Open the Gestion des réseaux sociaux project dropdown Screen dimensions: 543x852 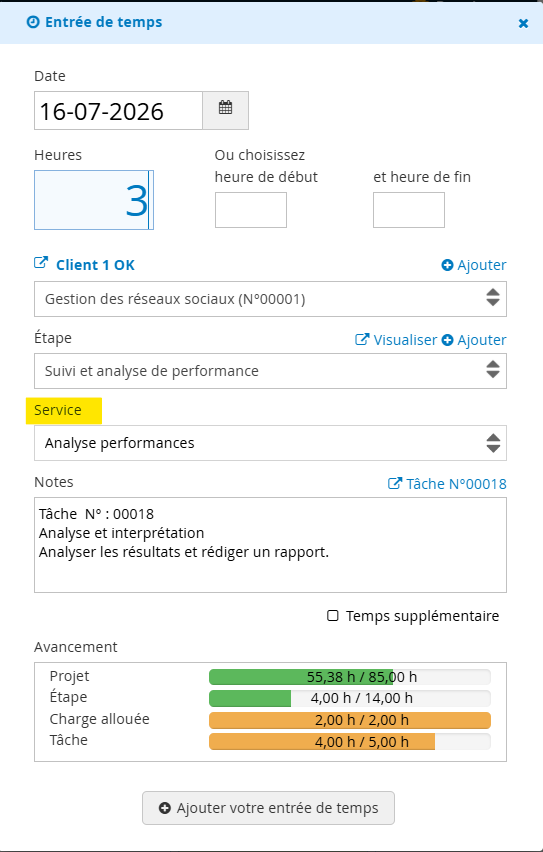pyautogui.click(x=270, y=299)
